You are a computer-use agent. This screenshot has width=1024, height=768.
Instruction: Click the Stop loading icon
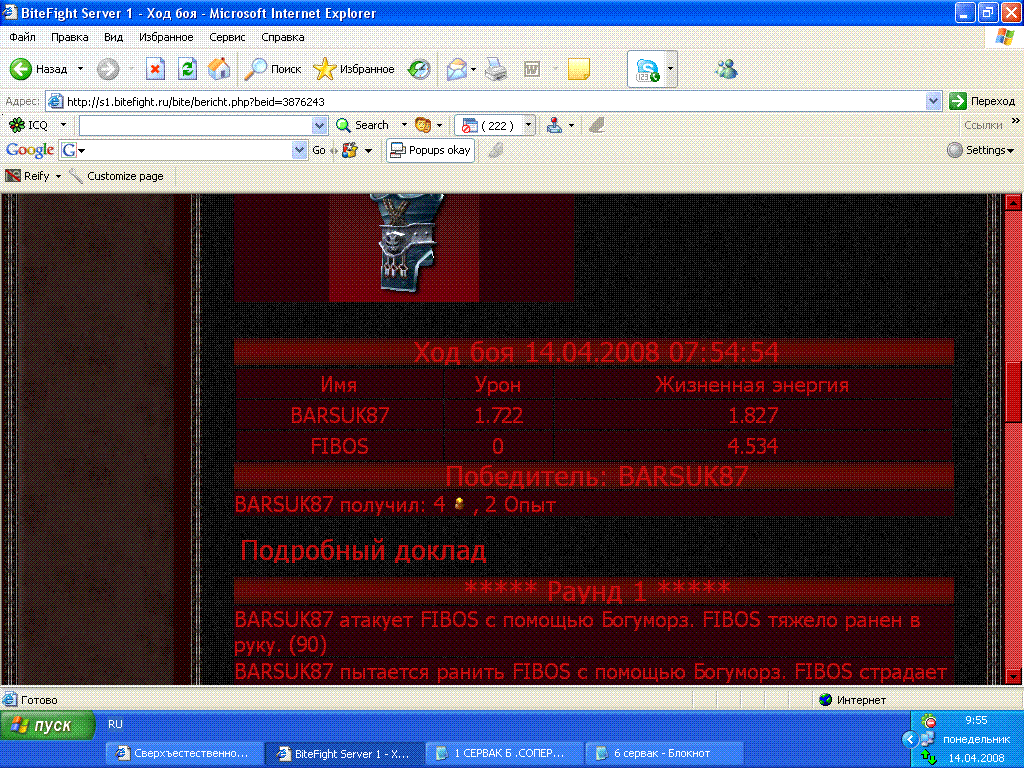[155, 69]
